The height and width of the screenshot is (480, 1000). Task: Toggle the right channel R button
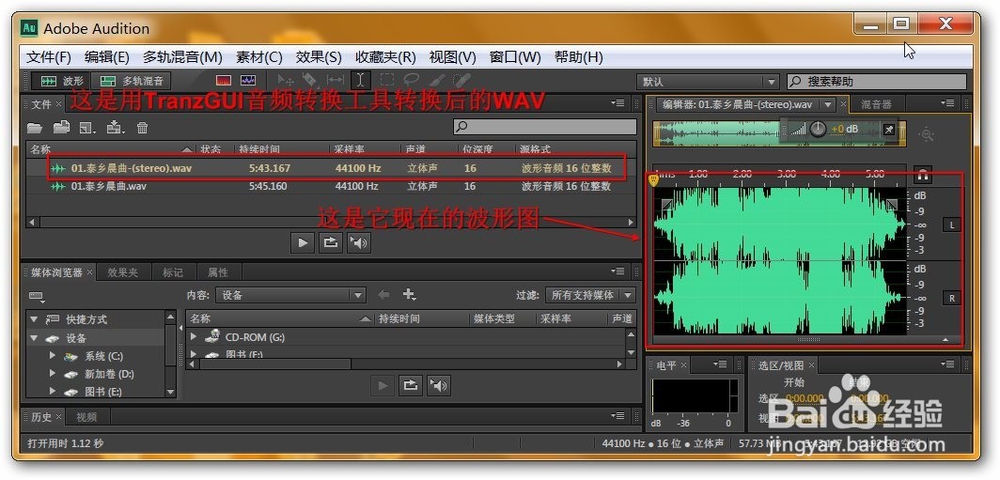point(952,298)
